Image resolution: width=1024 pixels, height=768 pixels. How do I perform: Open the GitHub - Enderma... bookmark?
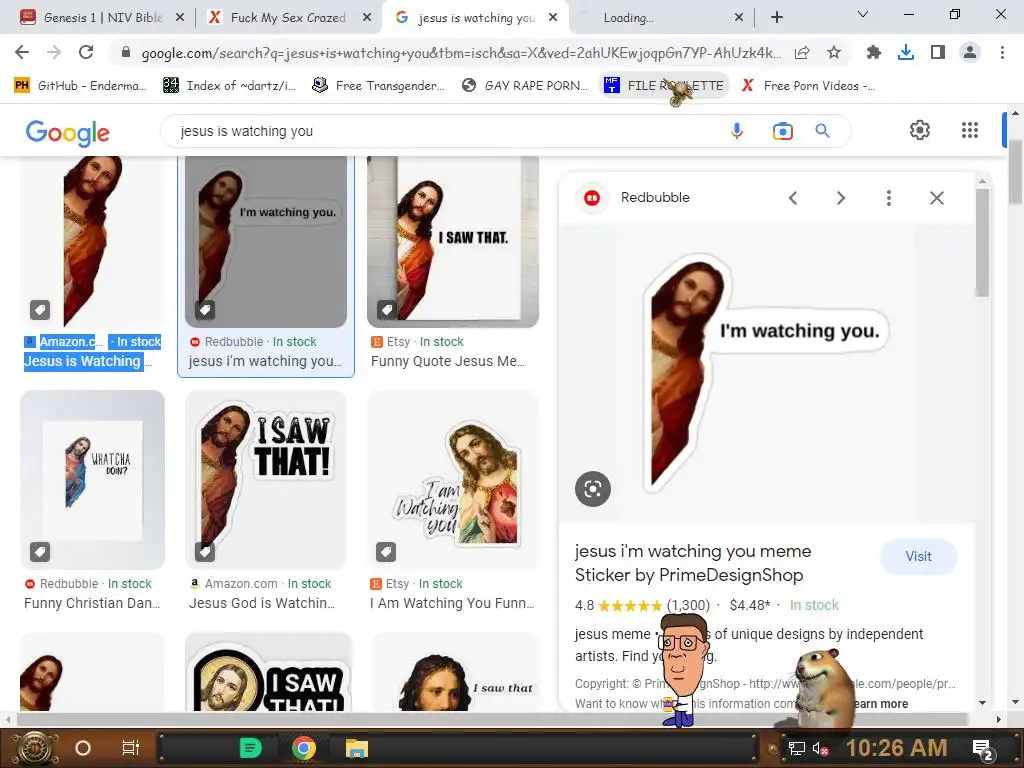(x=80, y=86)
